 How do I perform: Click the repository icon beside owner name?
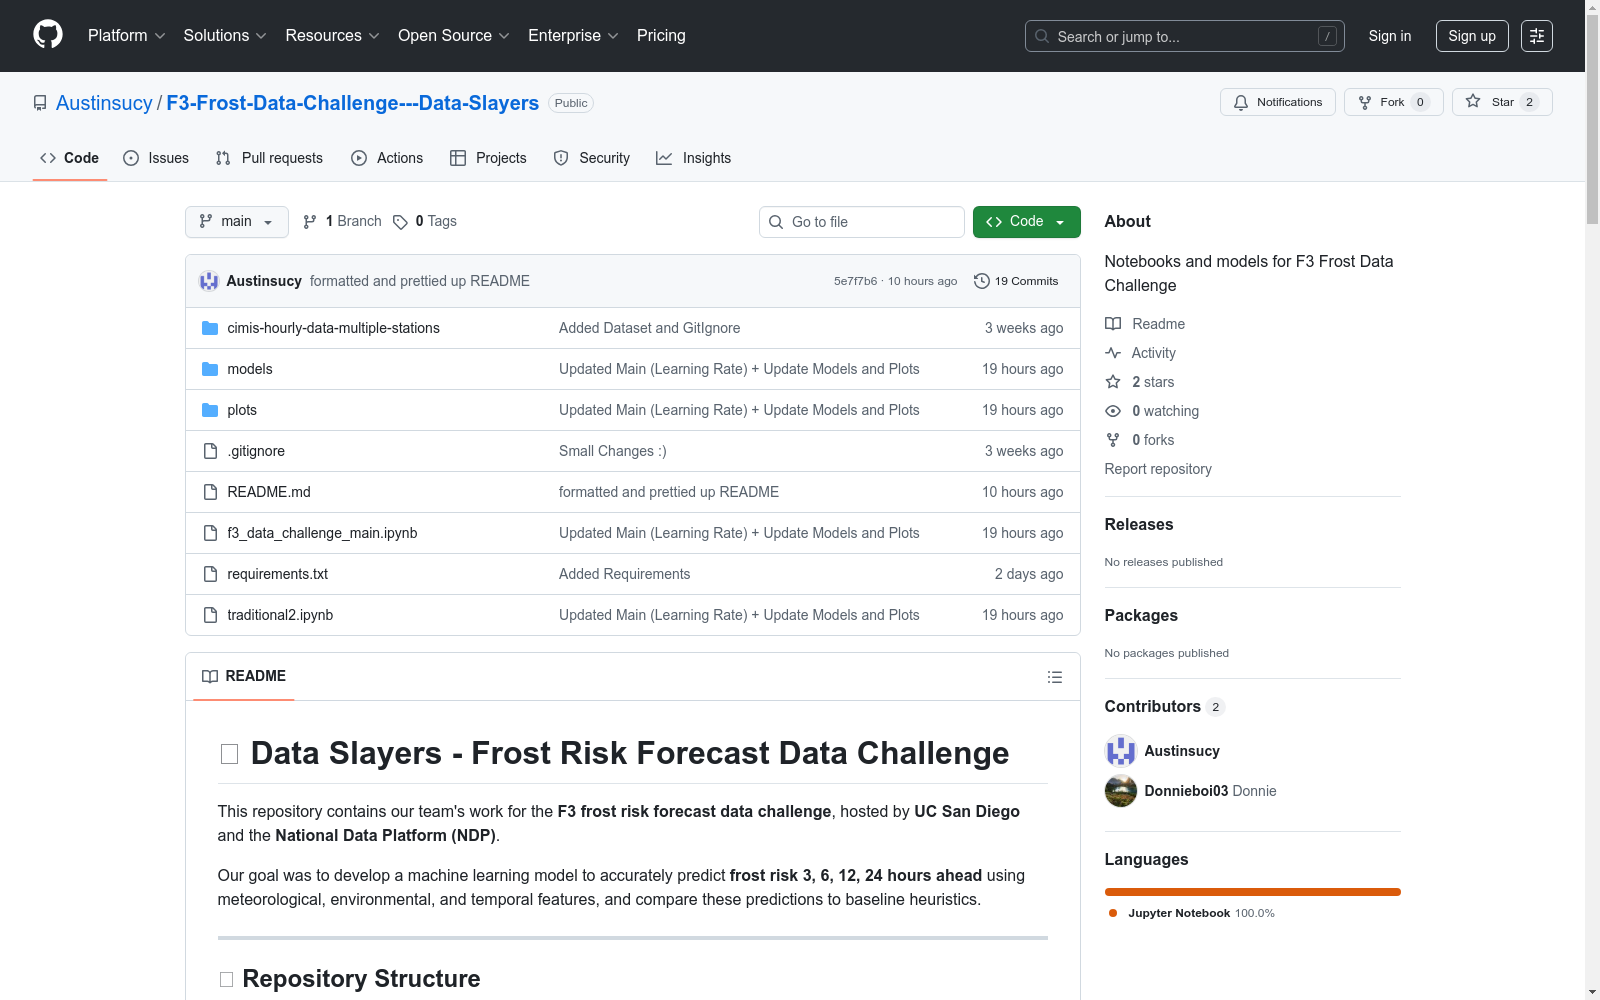tap(40, 103)
